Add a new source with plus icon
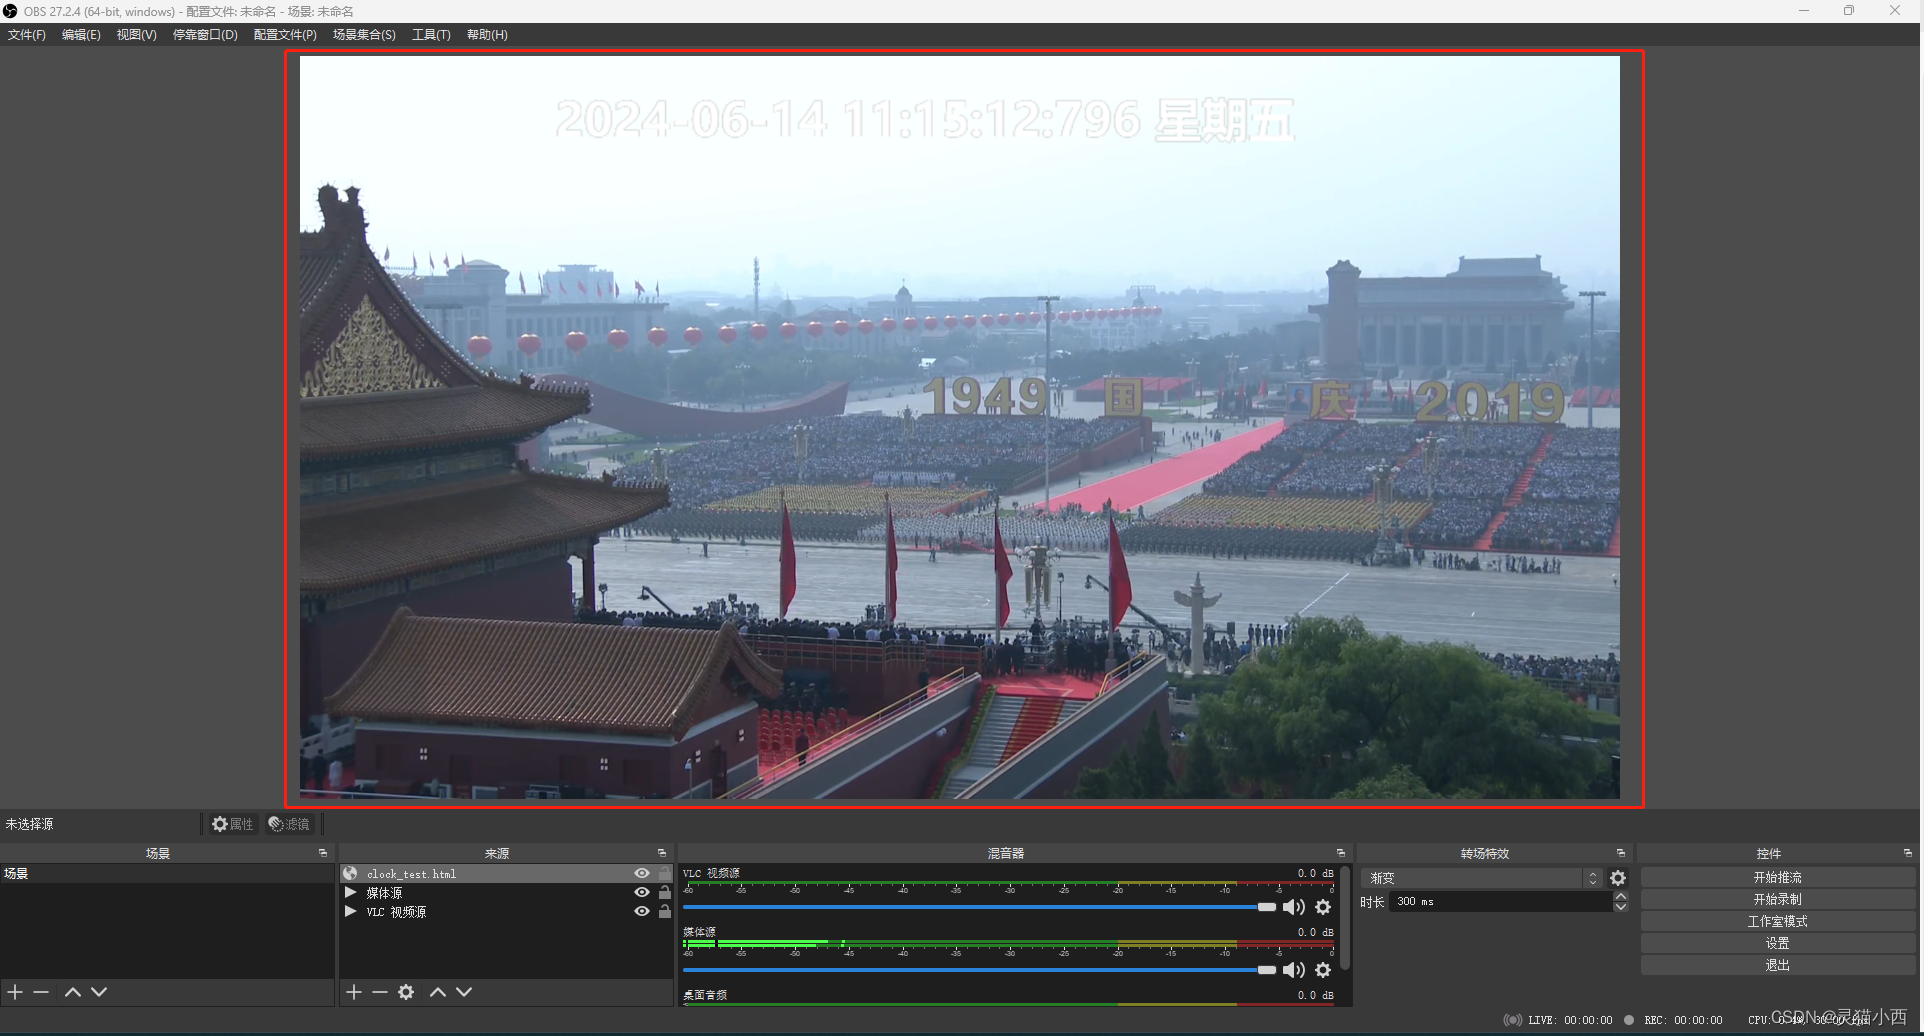Image resolution: width=1924 pixels, height=1036 pixels. [354, 992]
